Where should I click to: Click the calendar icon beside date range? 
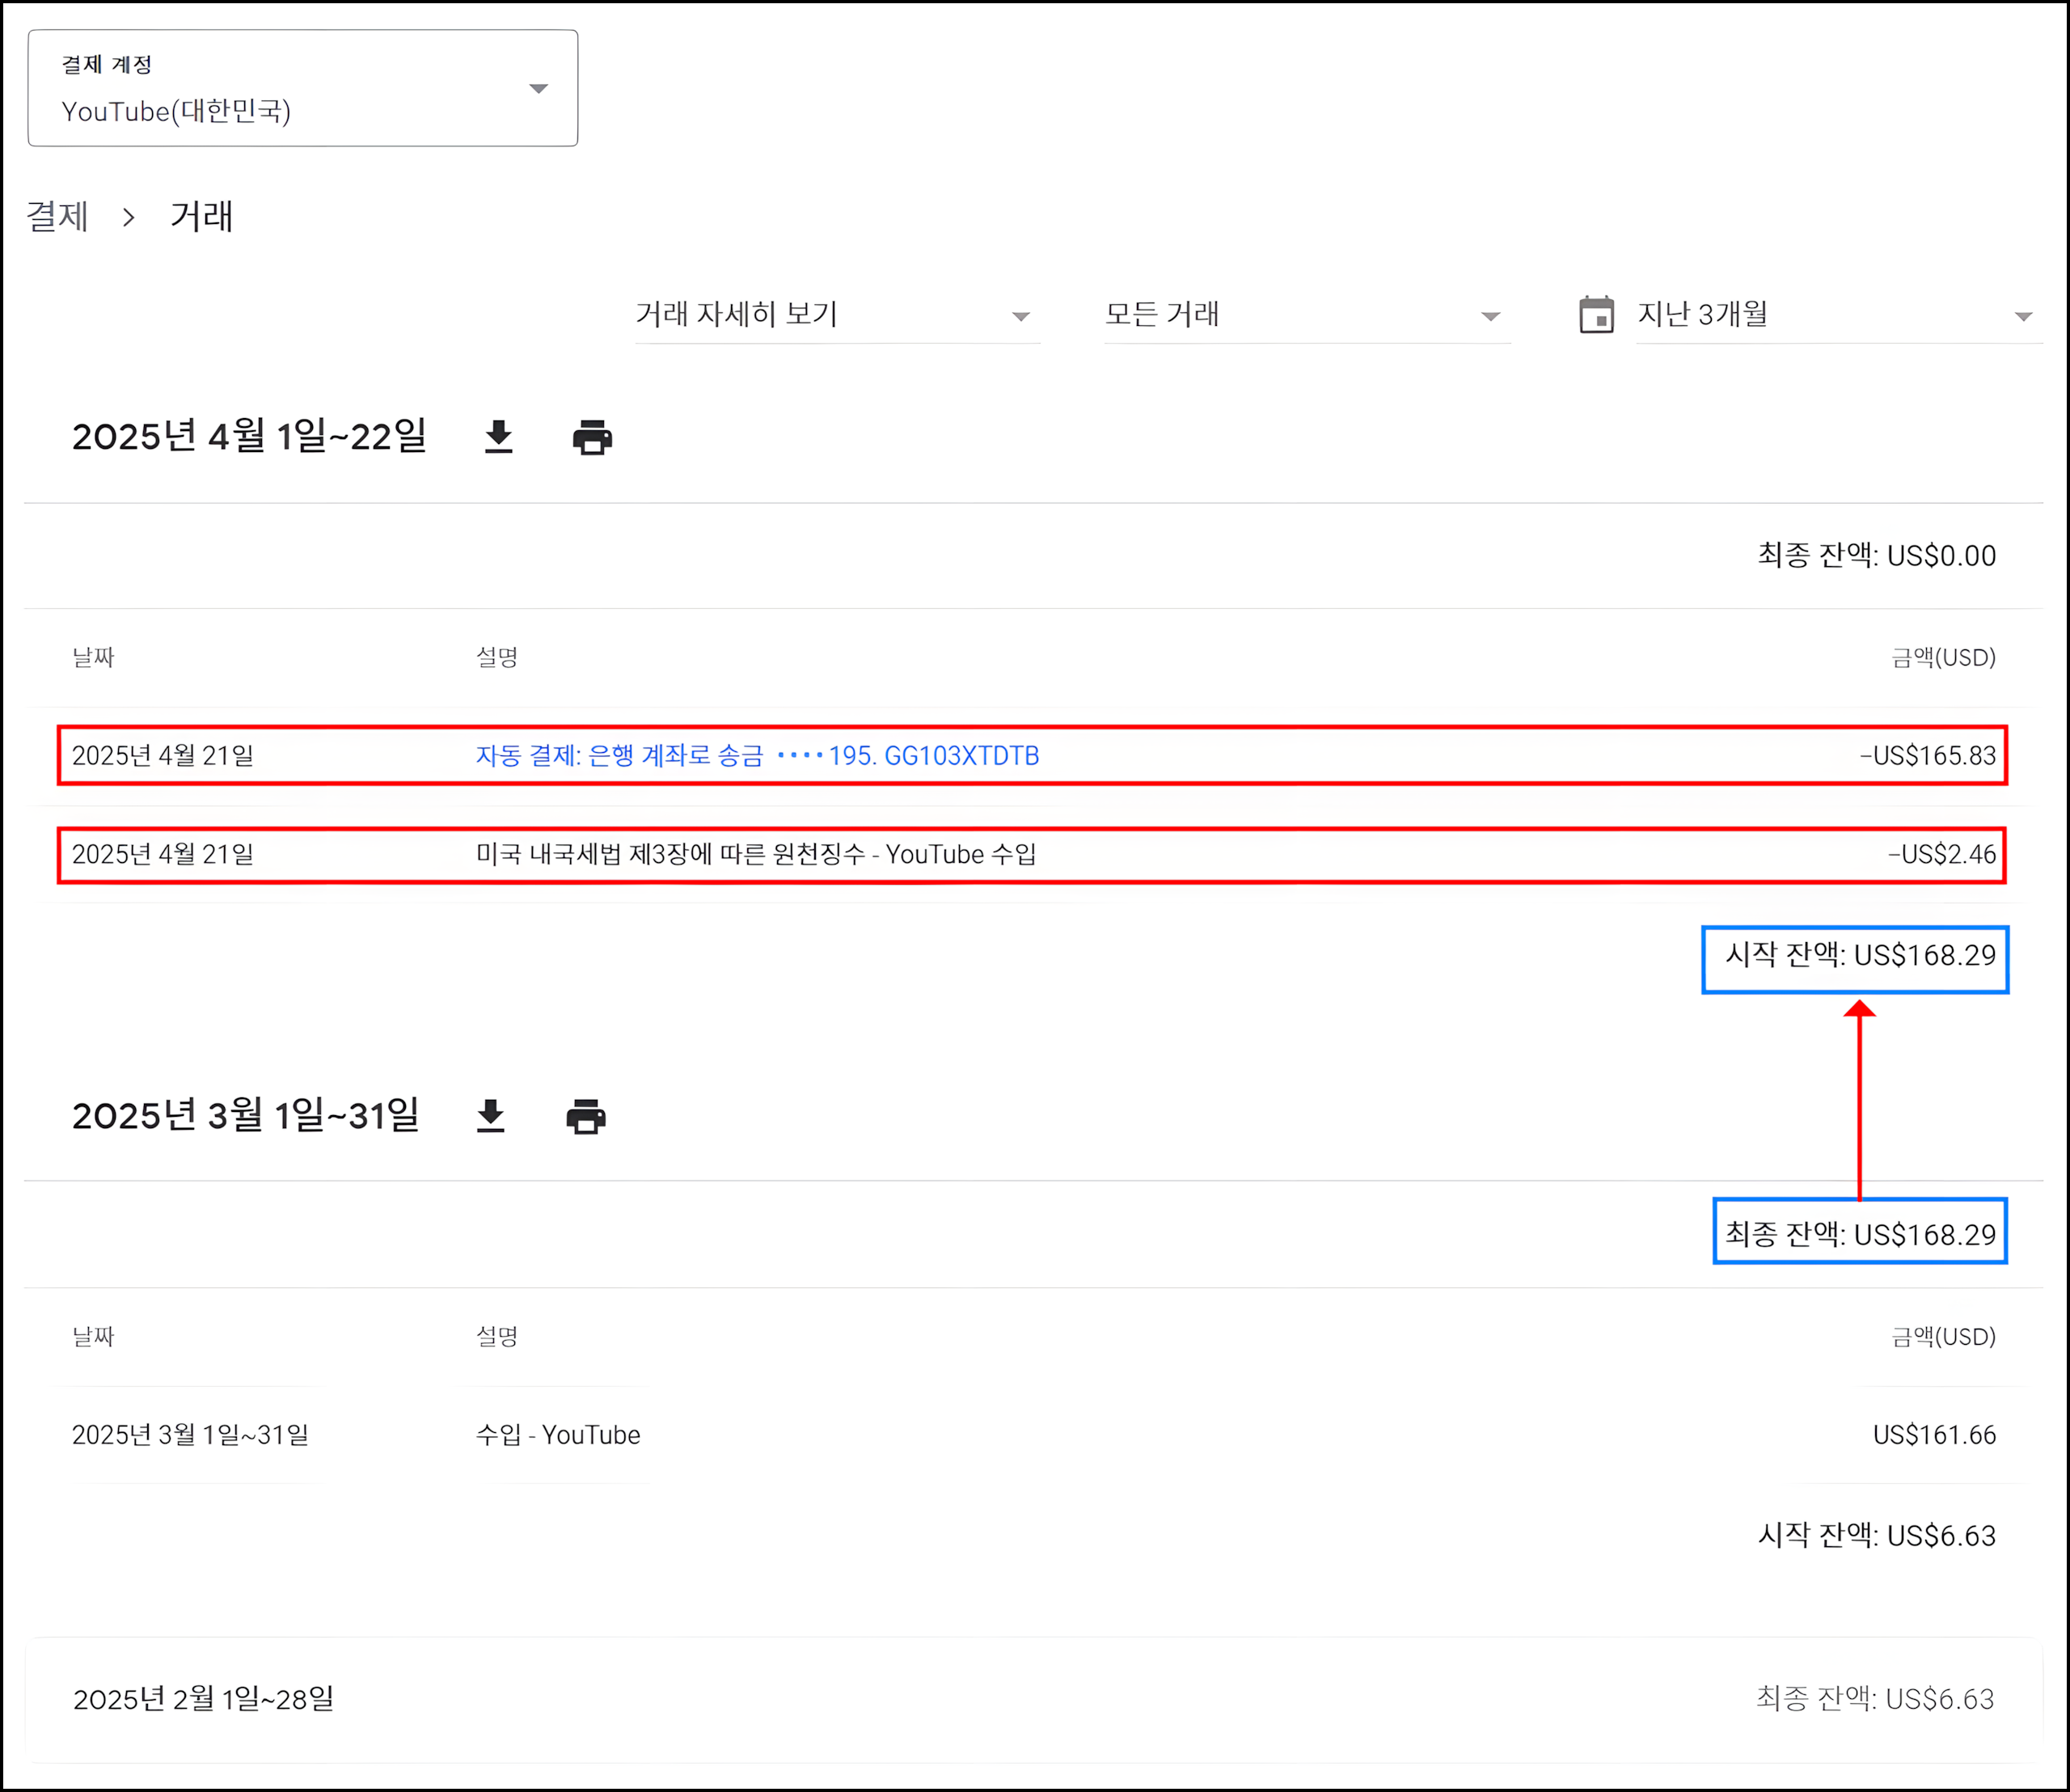coord(1596,315)
